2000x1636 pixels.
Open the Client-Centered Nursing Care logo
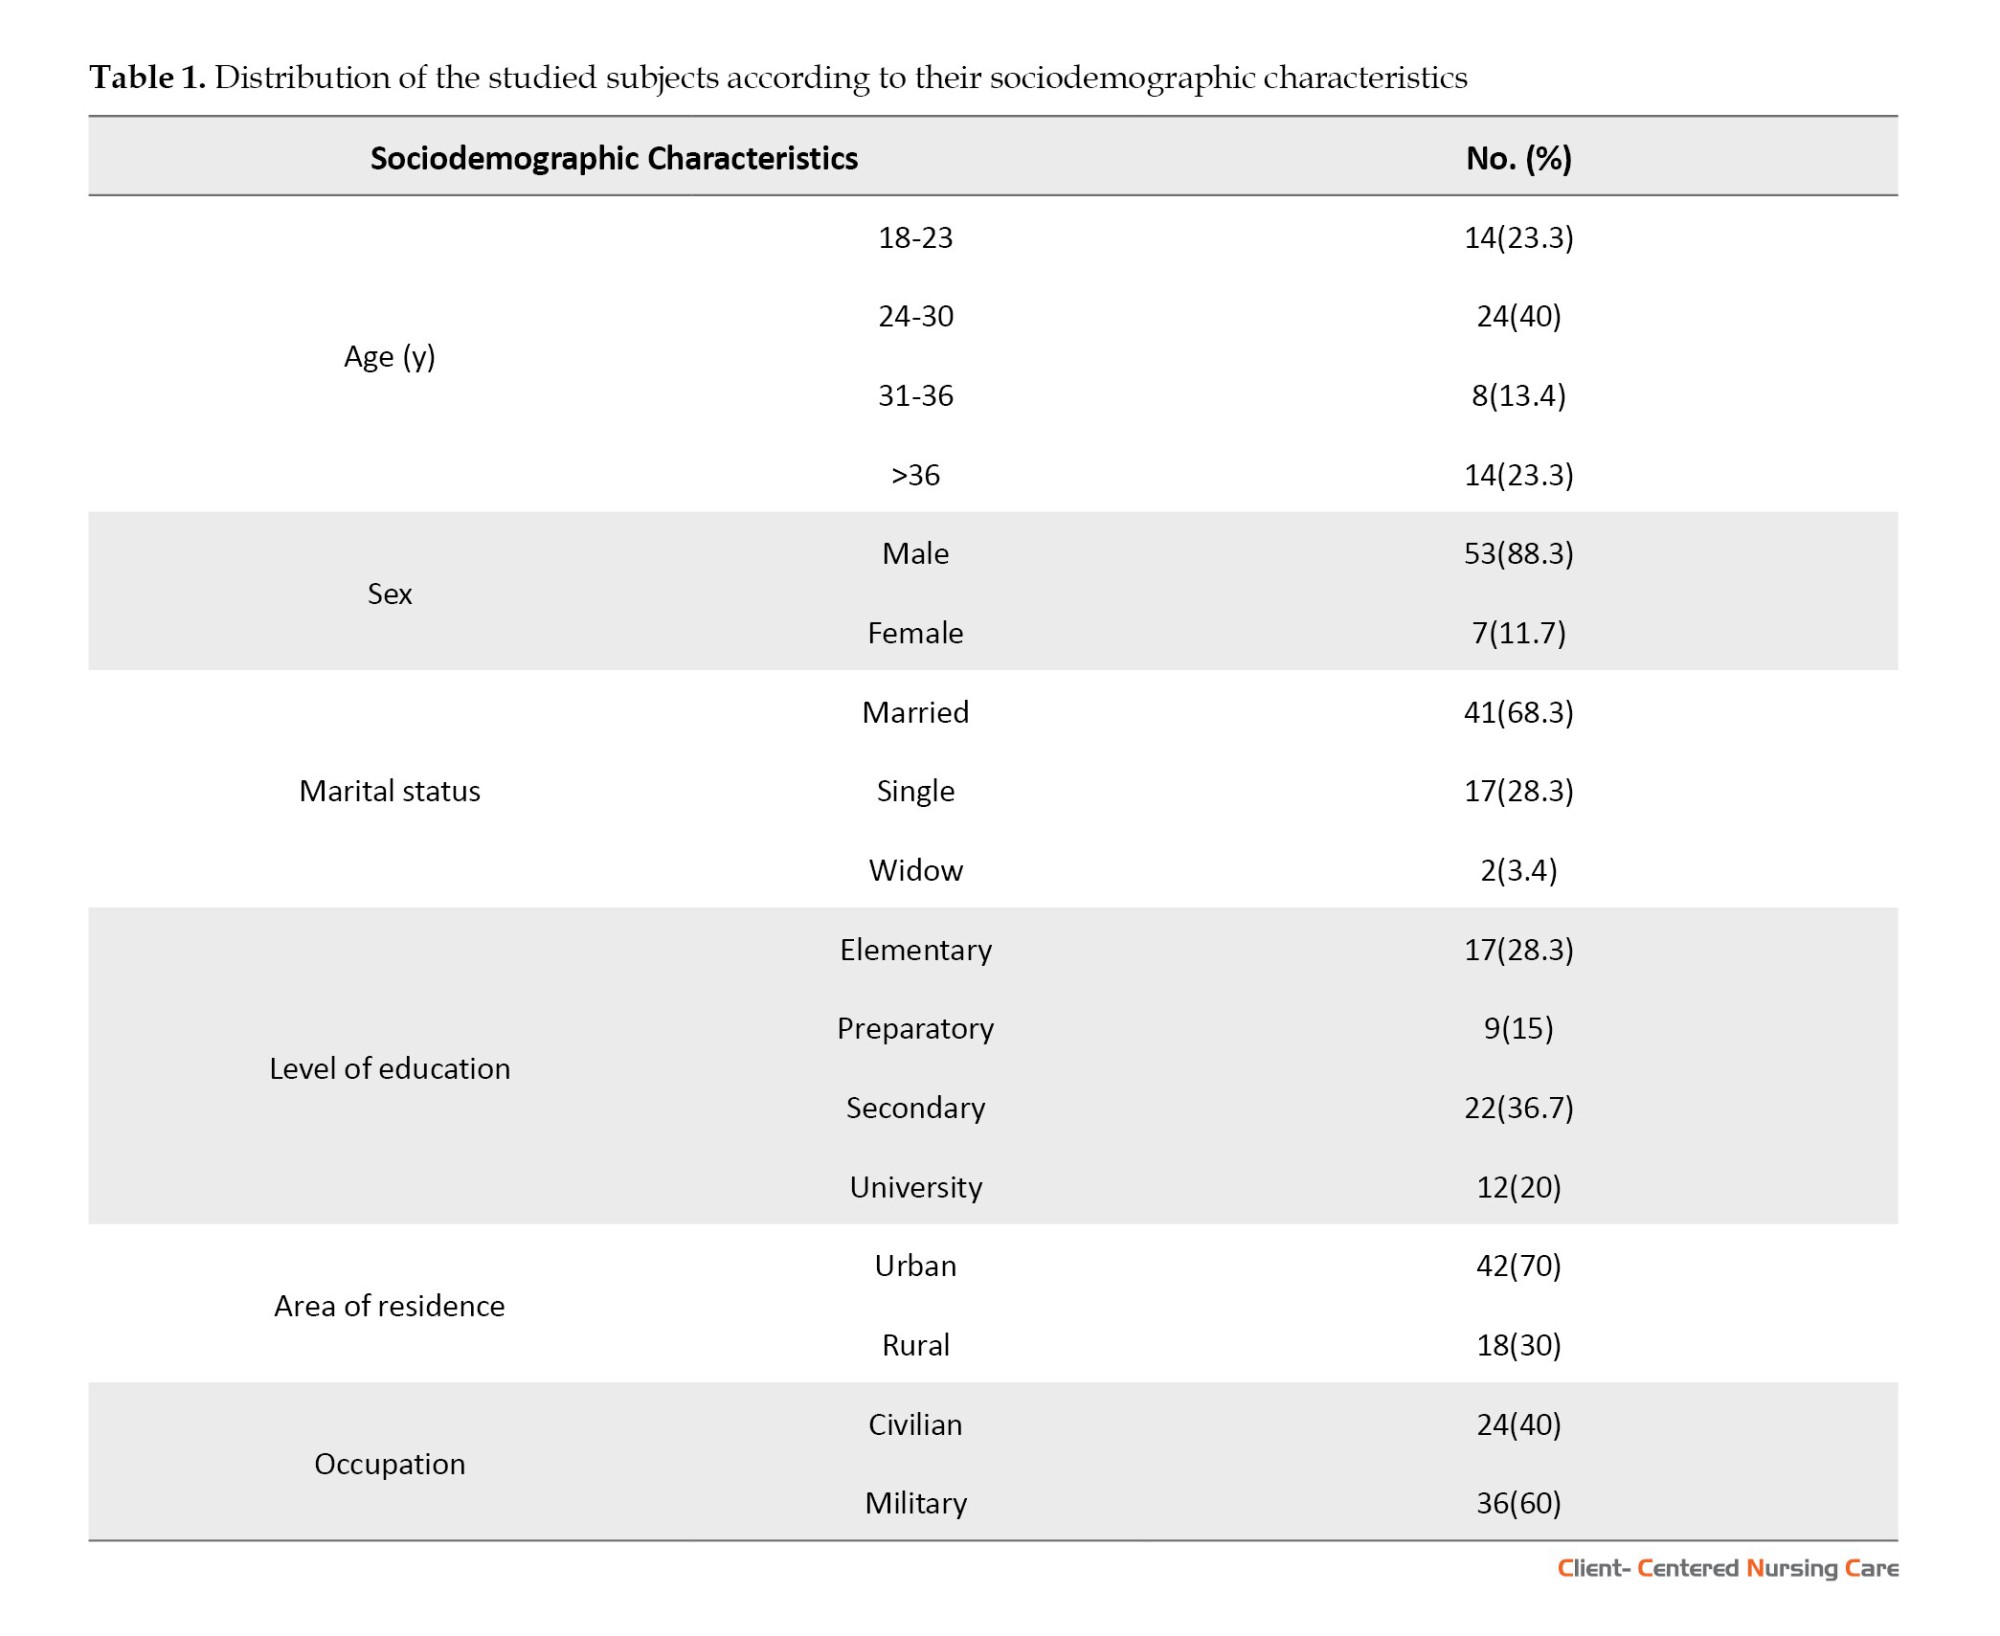1727,1568
